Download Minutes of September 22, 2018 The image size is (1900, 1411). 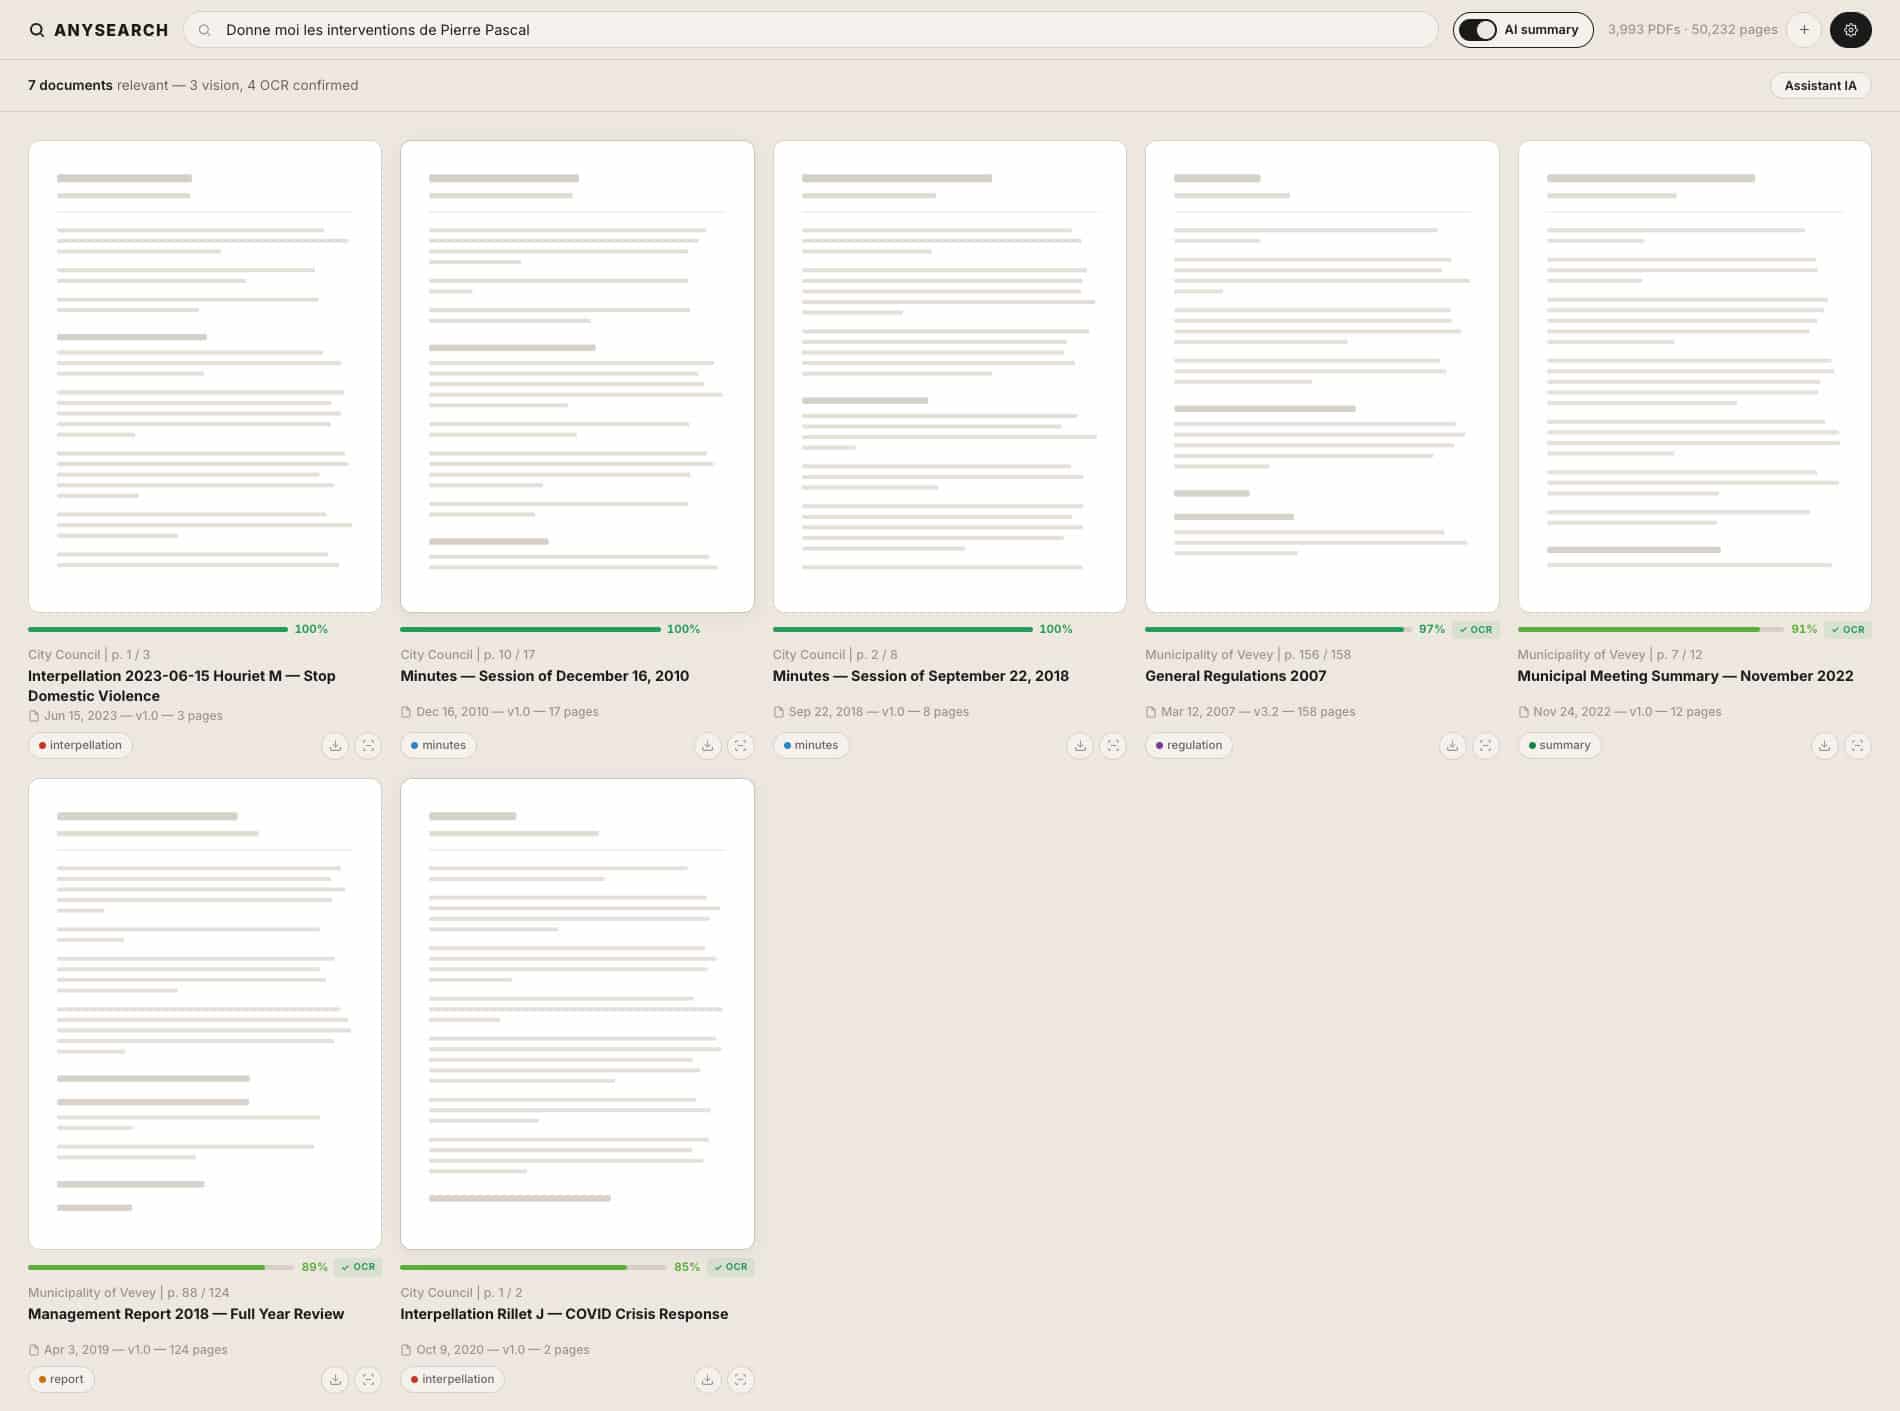[x=1080, y=745]
